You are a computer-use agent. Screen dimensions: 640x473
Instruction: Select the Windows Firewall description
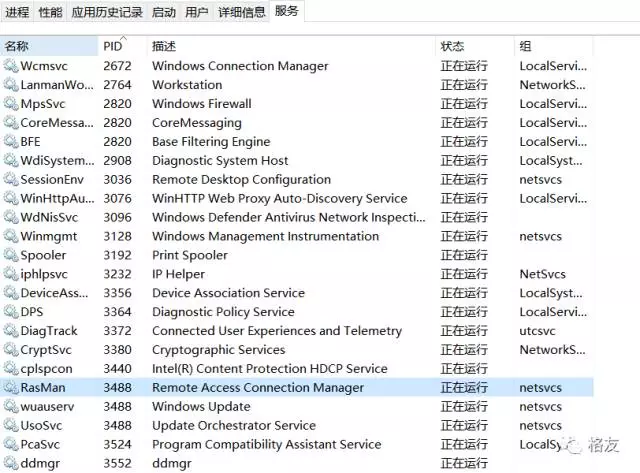(x=202, y=104)
